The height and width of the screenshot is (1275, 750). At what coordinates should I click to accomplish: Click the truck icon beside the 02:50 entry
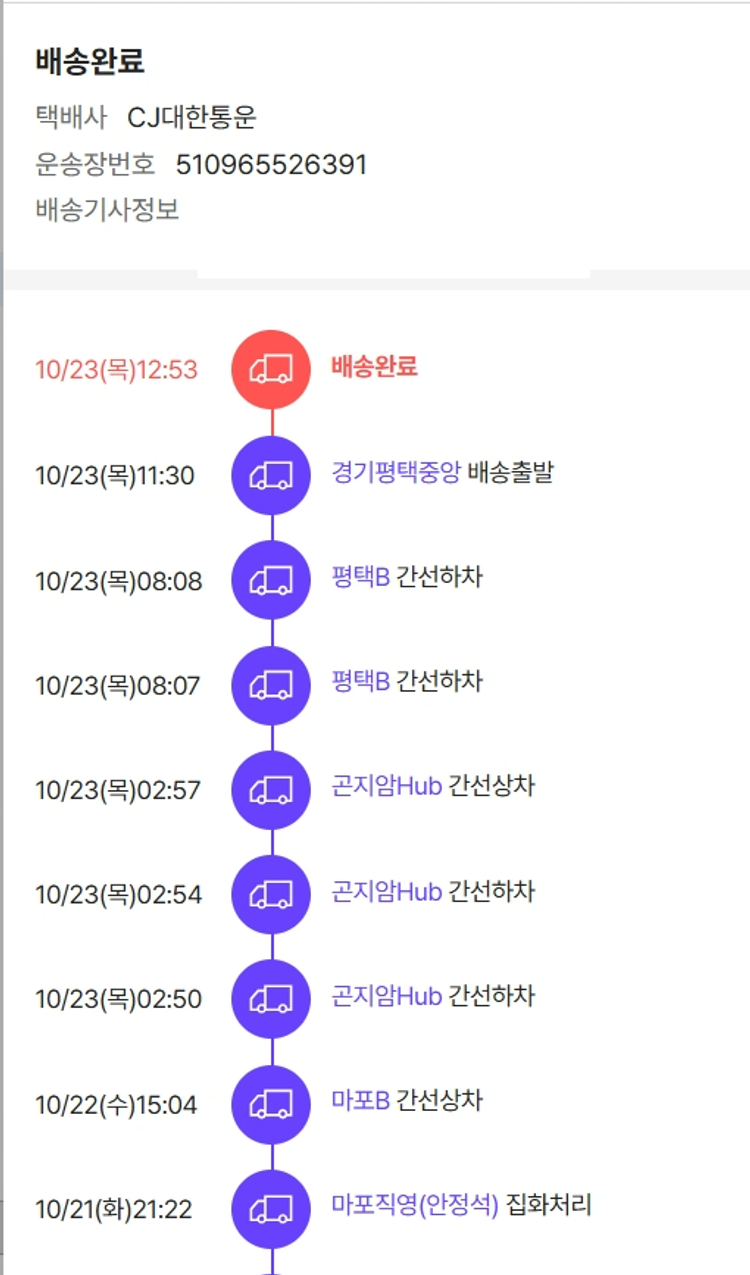point(271,999)
